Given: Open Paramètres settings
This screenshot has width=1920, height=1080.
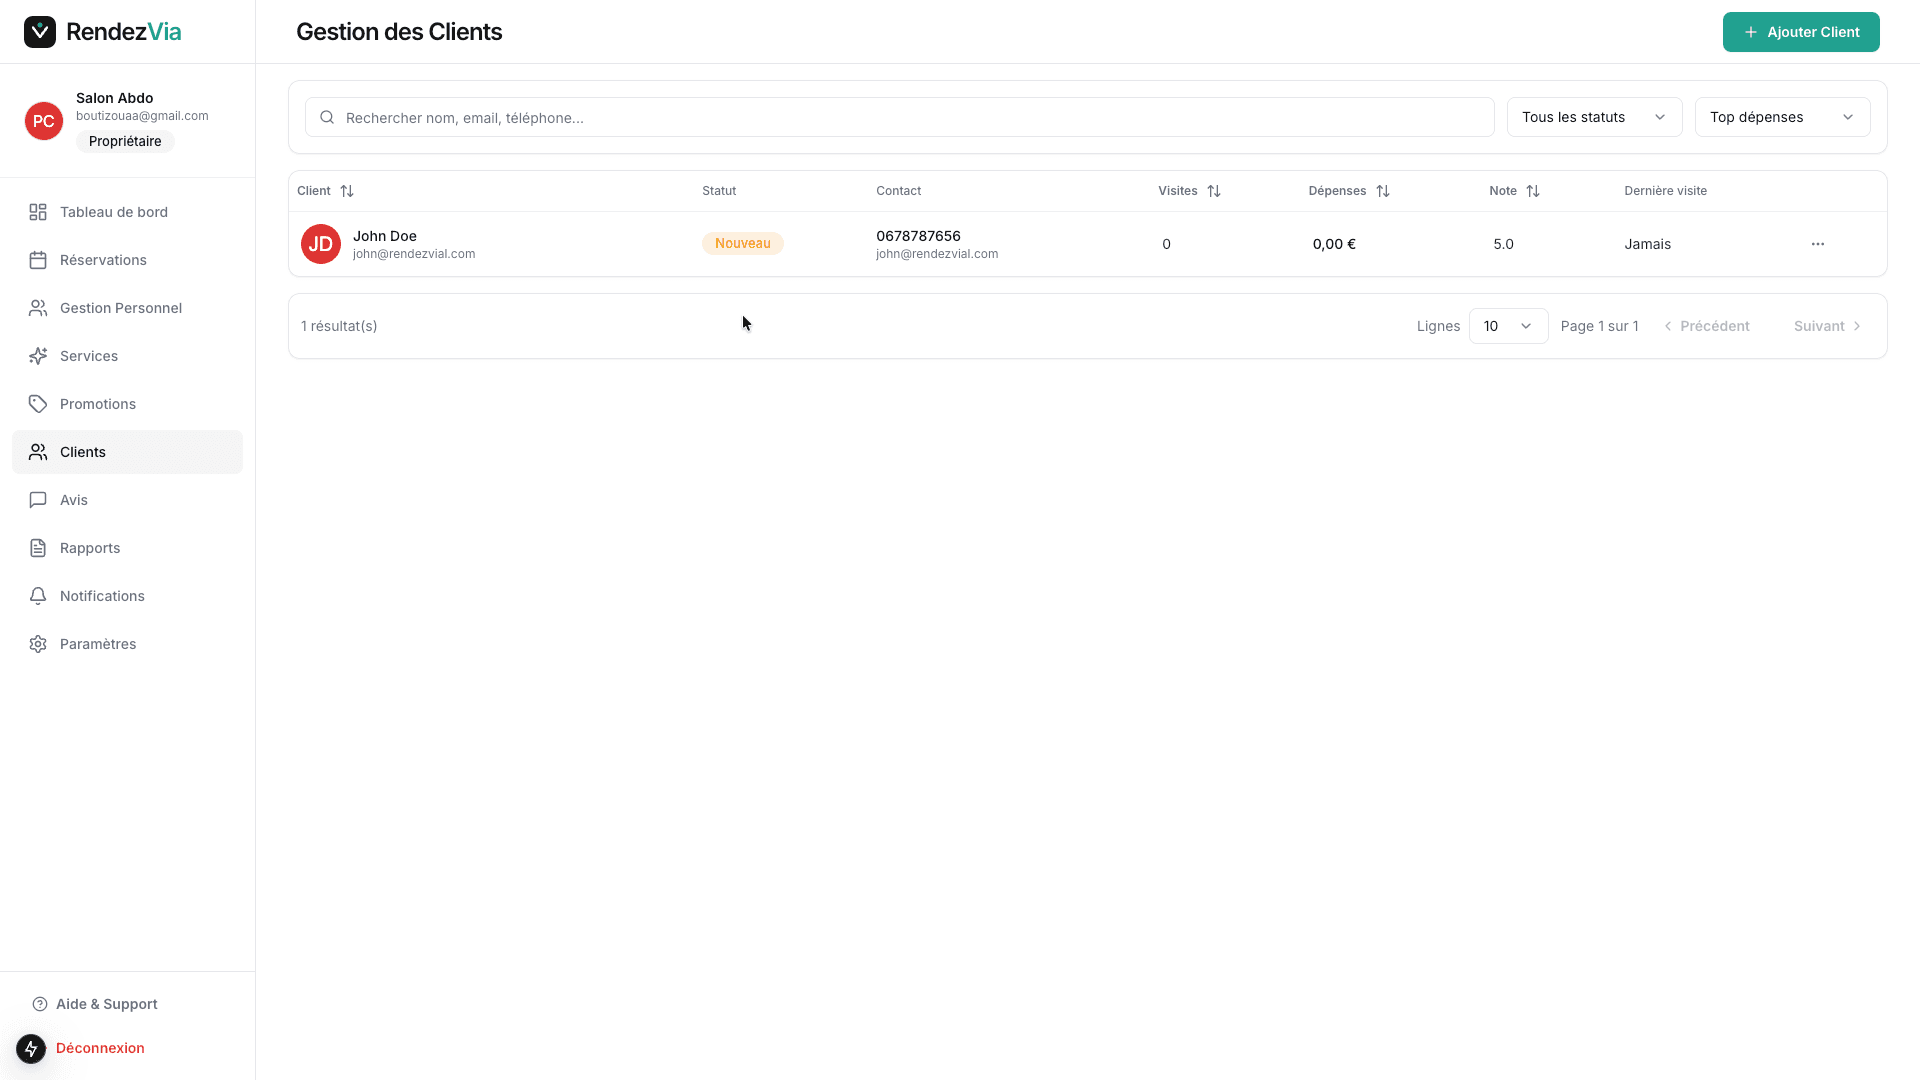Looking at the screenshot, I should [x=127, y=644].
